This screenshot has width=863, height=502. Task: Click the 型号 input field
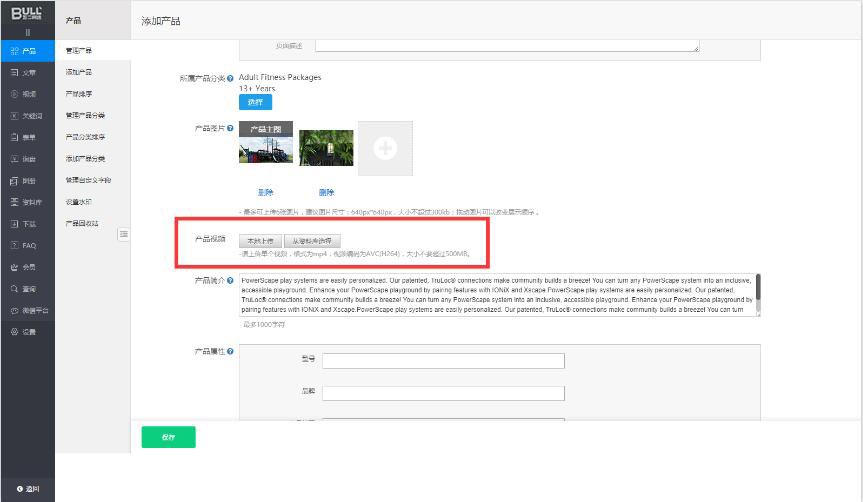443,361
